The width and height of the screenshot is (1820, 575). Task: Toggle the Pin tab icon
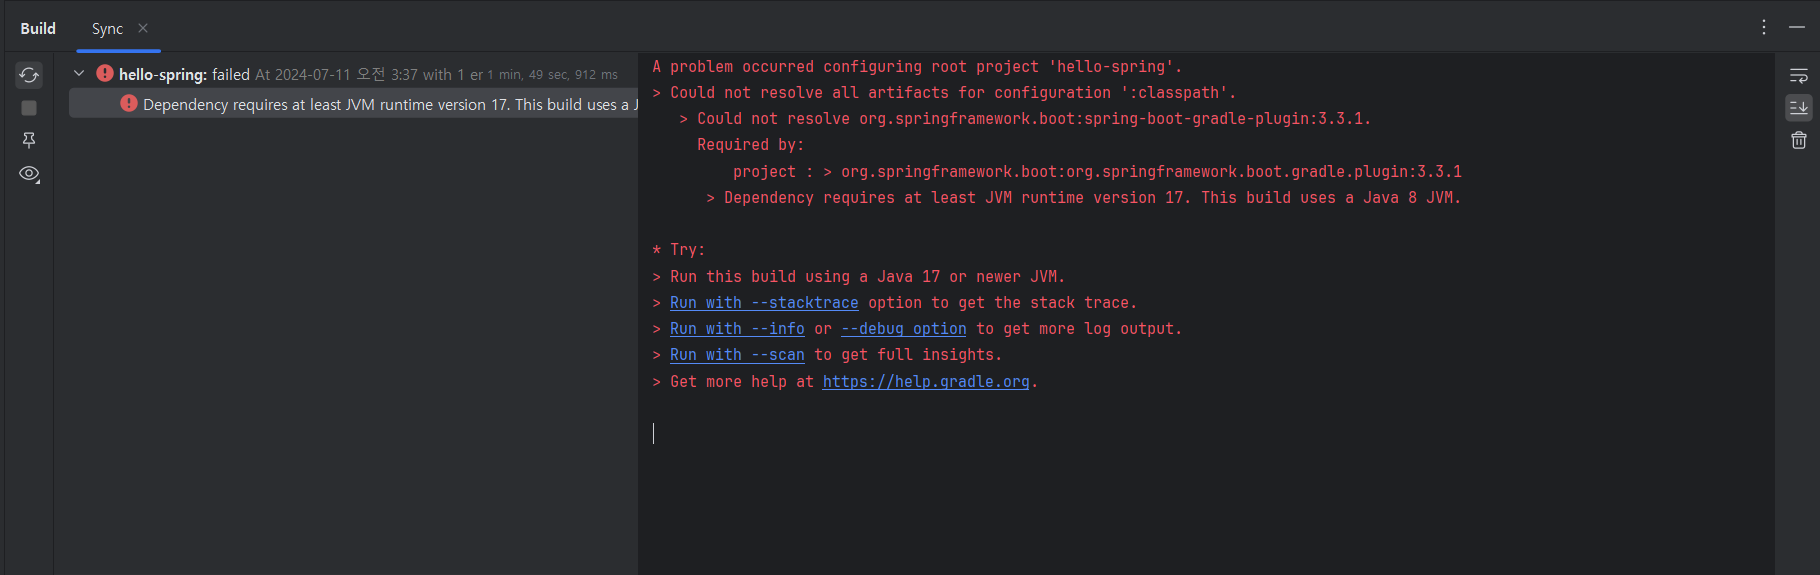[x=29, y=141]
